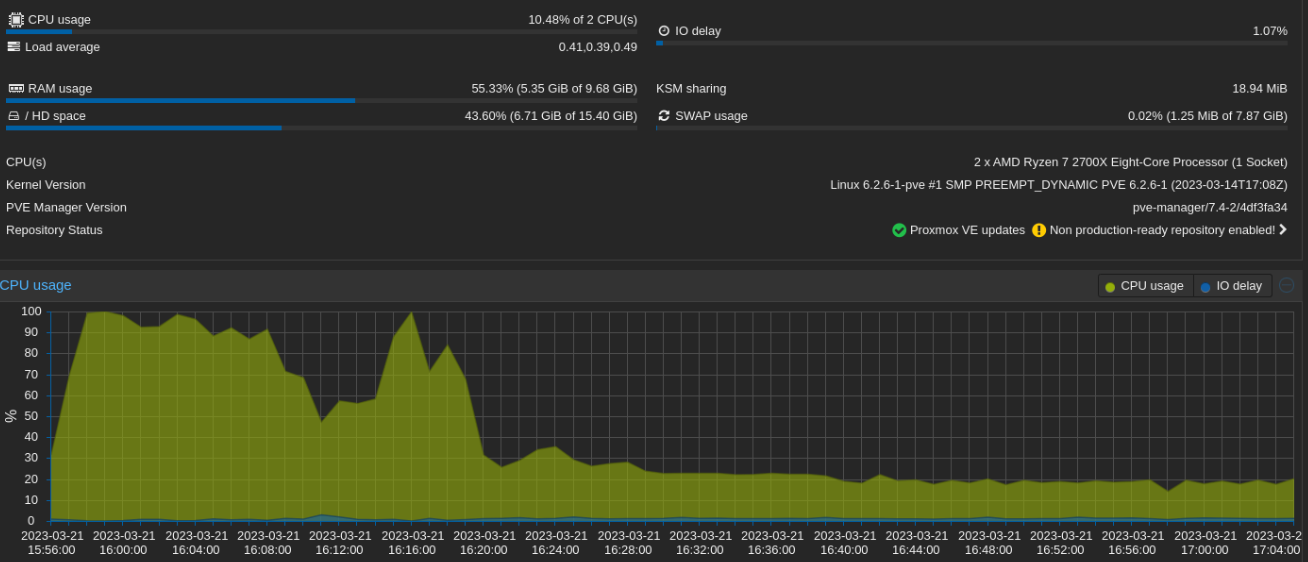Click 'Non production-ready repository enabled!' warning

tap(1162, 230)
